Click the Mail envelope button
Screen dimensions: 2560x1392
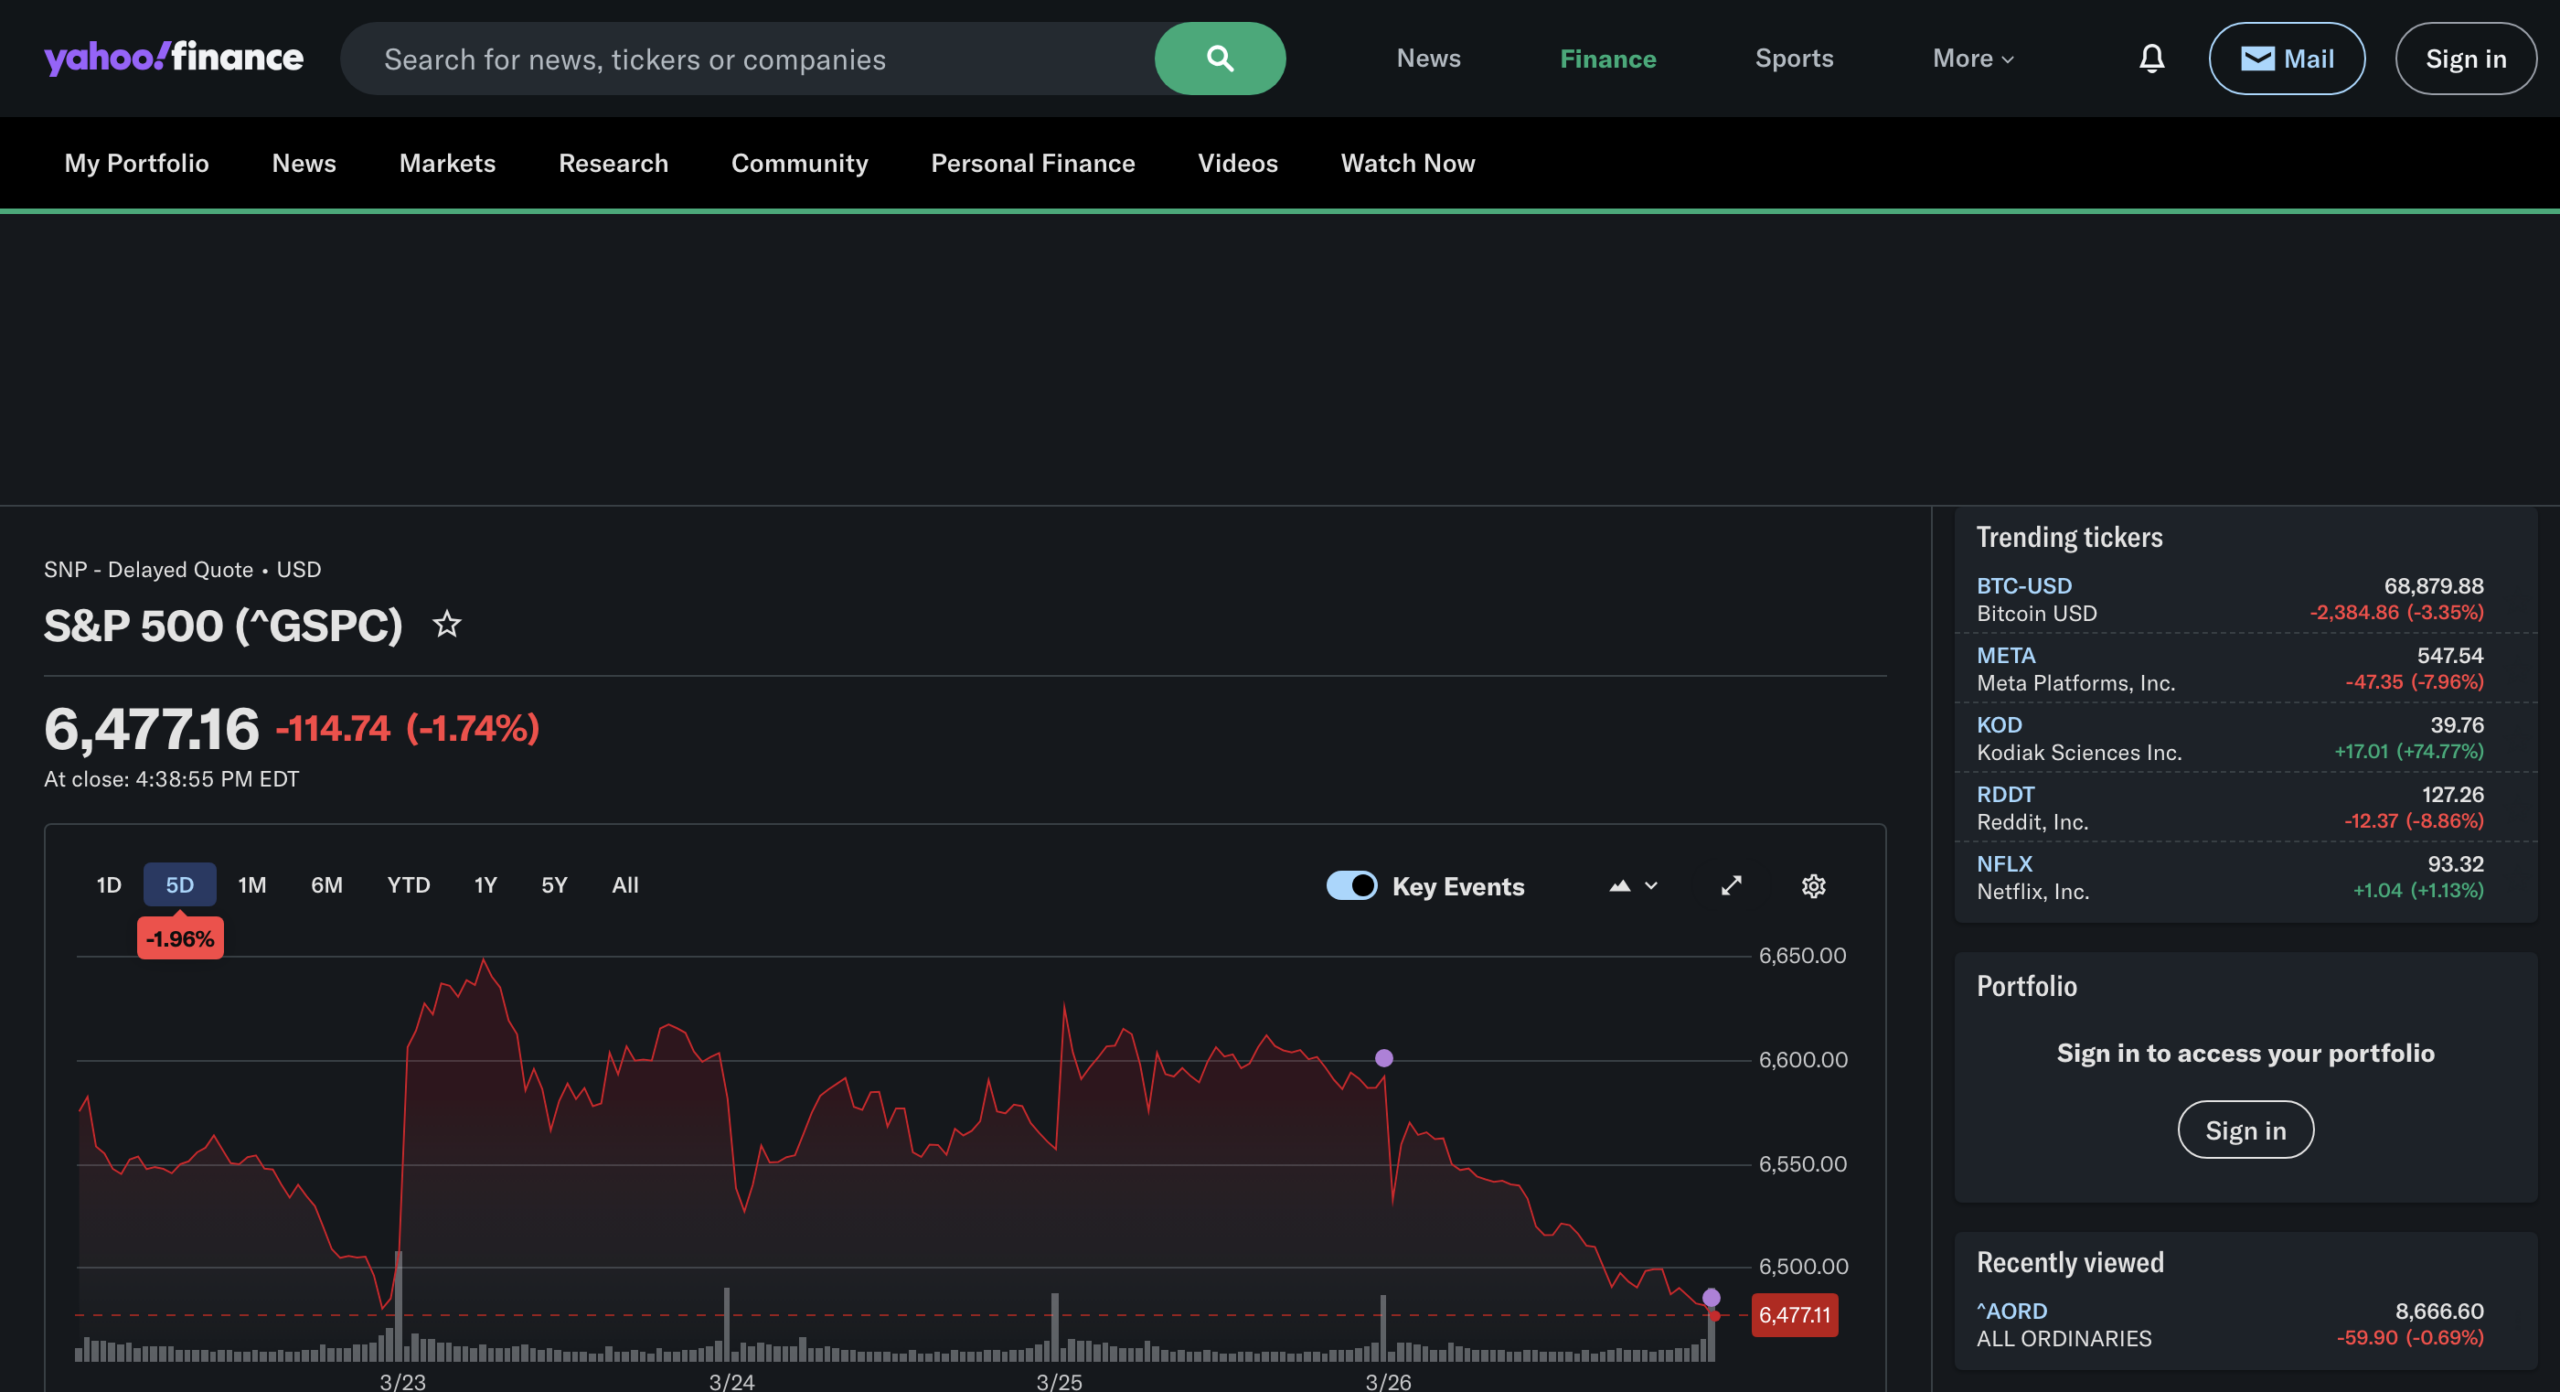point(2286,59)
